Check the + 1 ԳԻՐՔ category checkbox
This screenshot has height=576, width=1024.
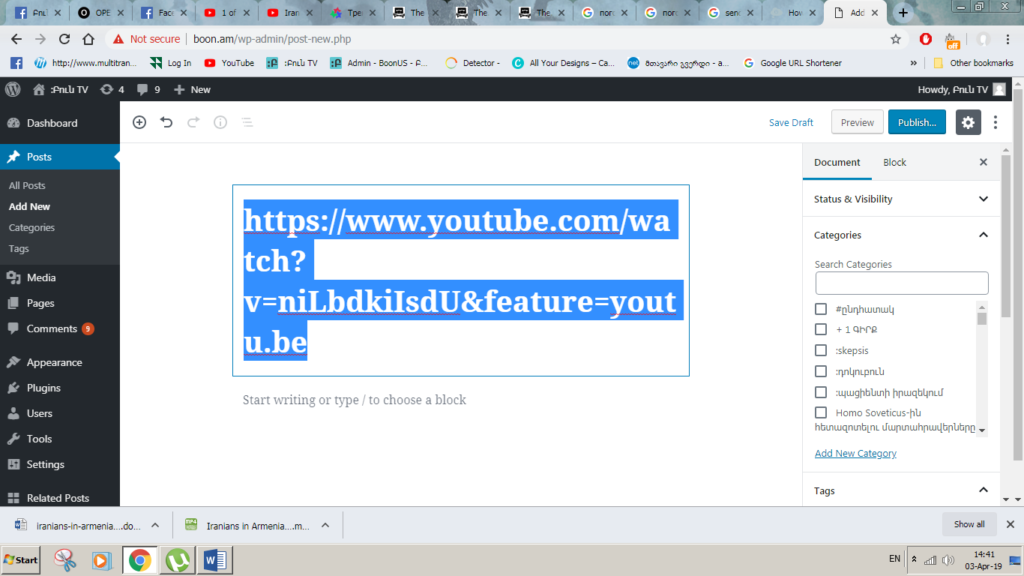point(821,330)
